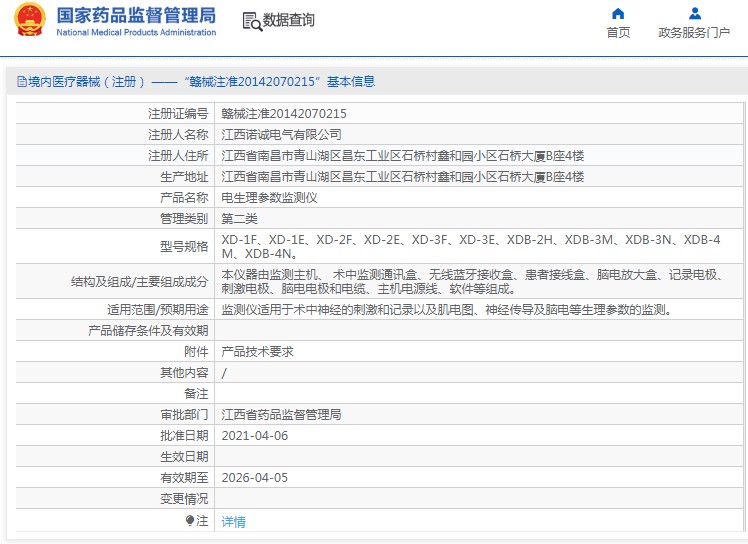Click the 注册人住所 row label
748x544 pixels.
click(x=178, y=156)
